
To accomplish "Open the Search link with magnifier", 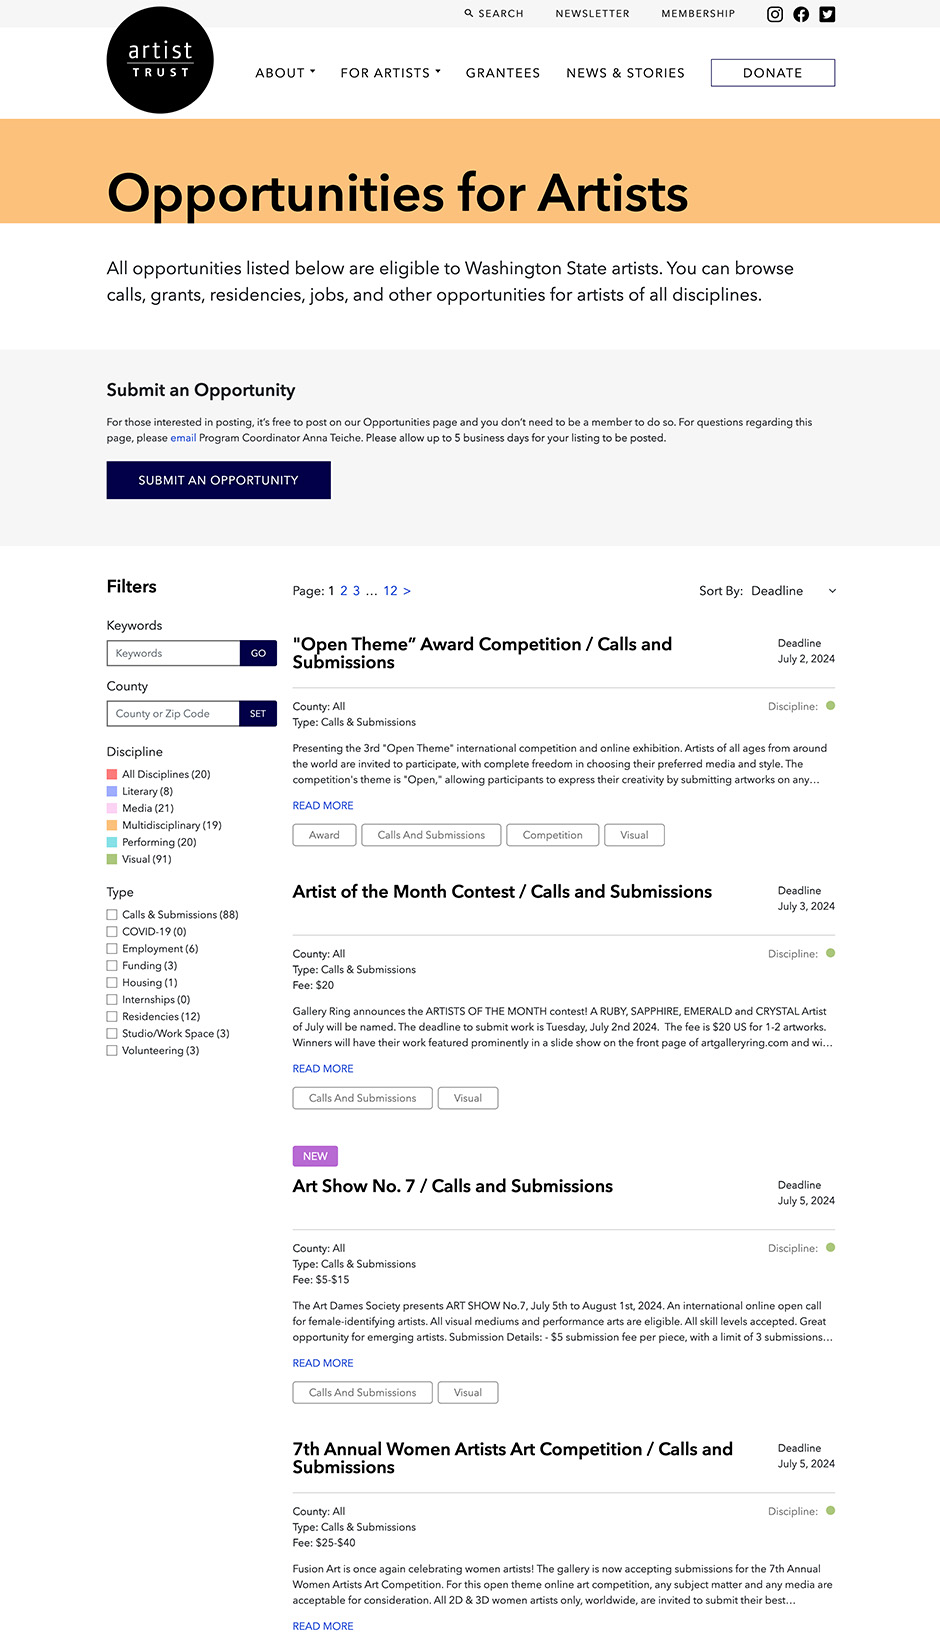I will tap(494, 14).
